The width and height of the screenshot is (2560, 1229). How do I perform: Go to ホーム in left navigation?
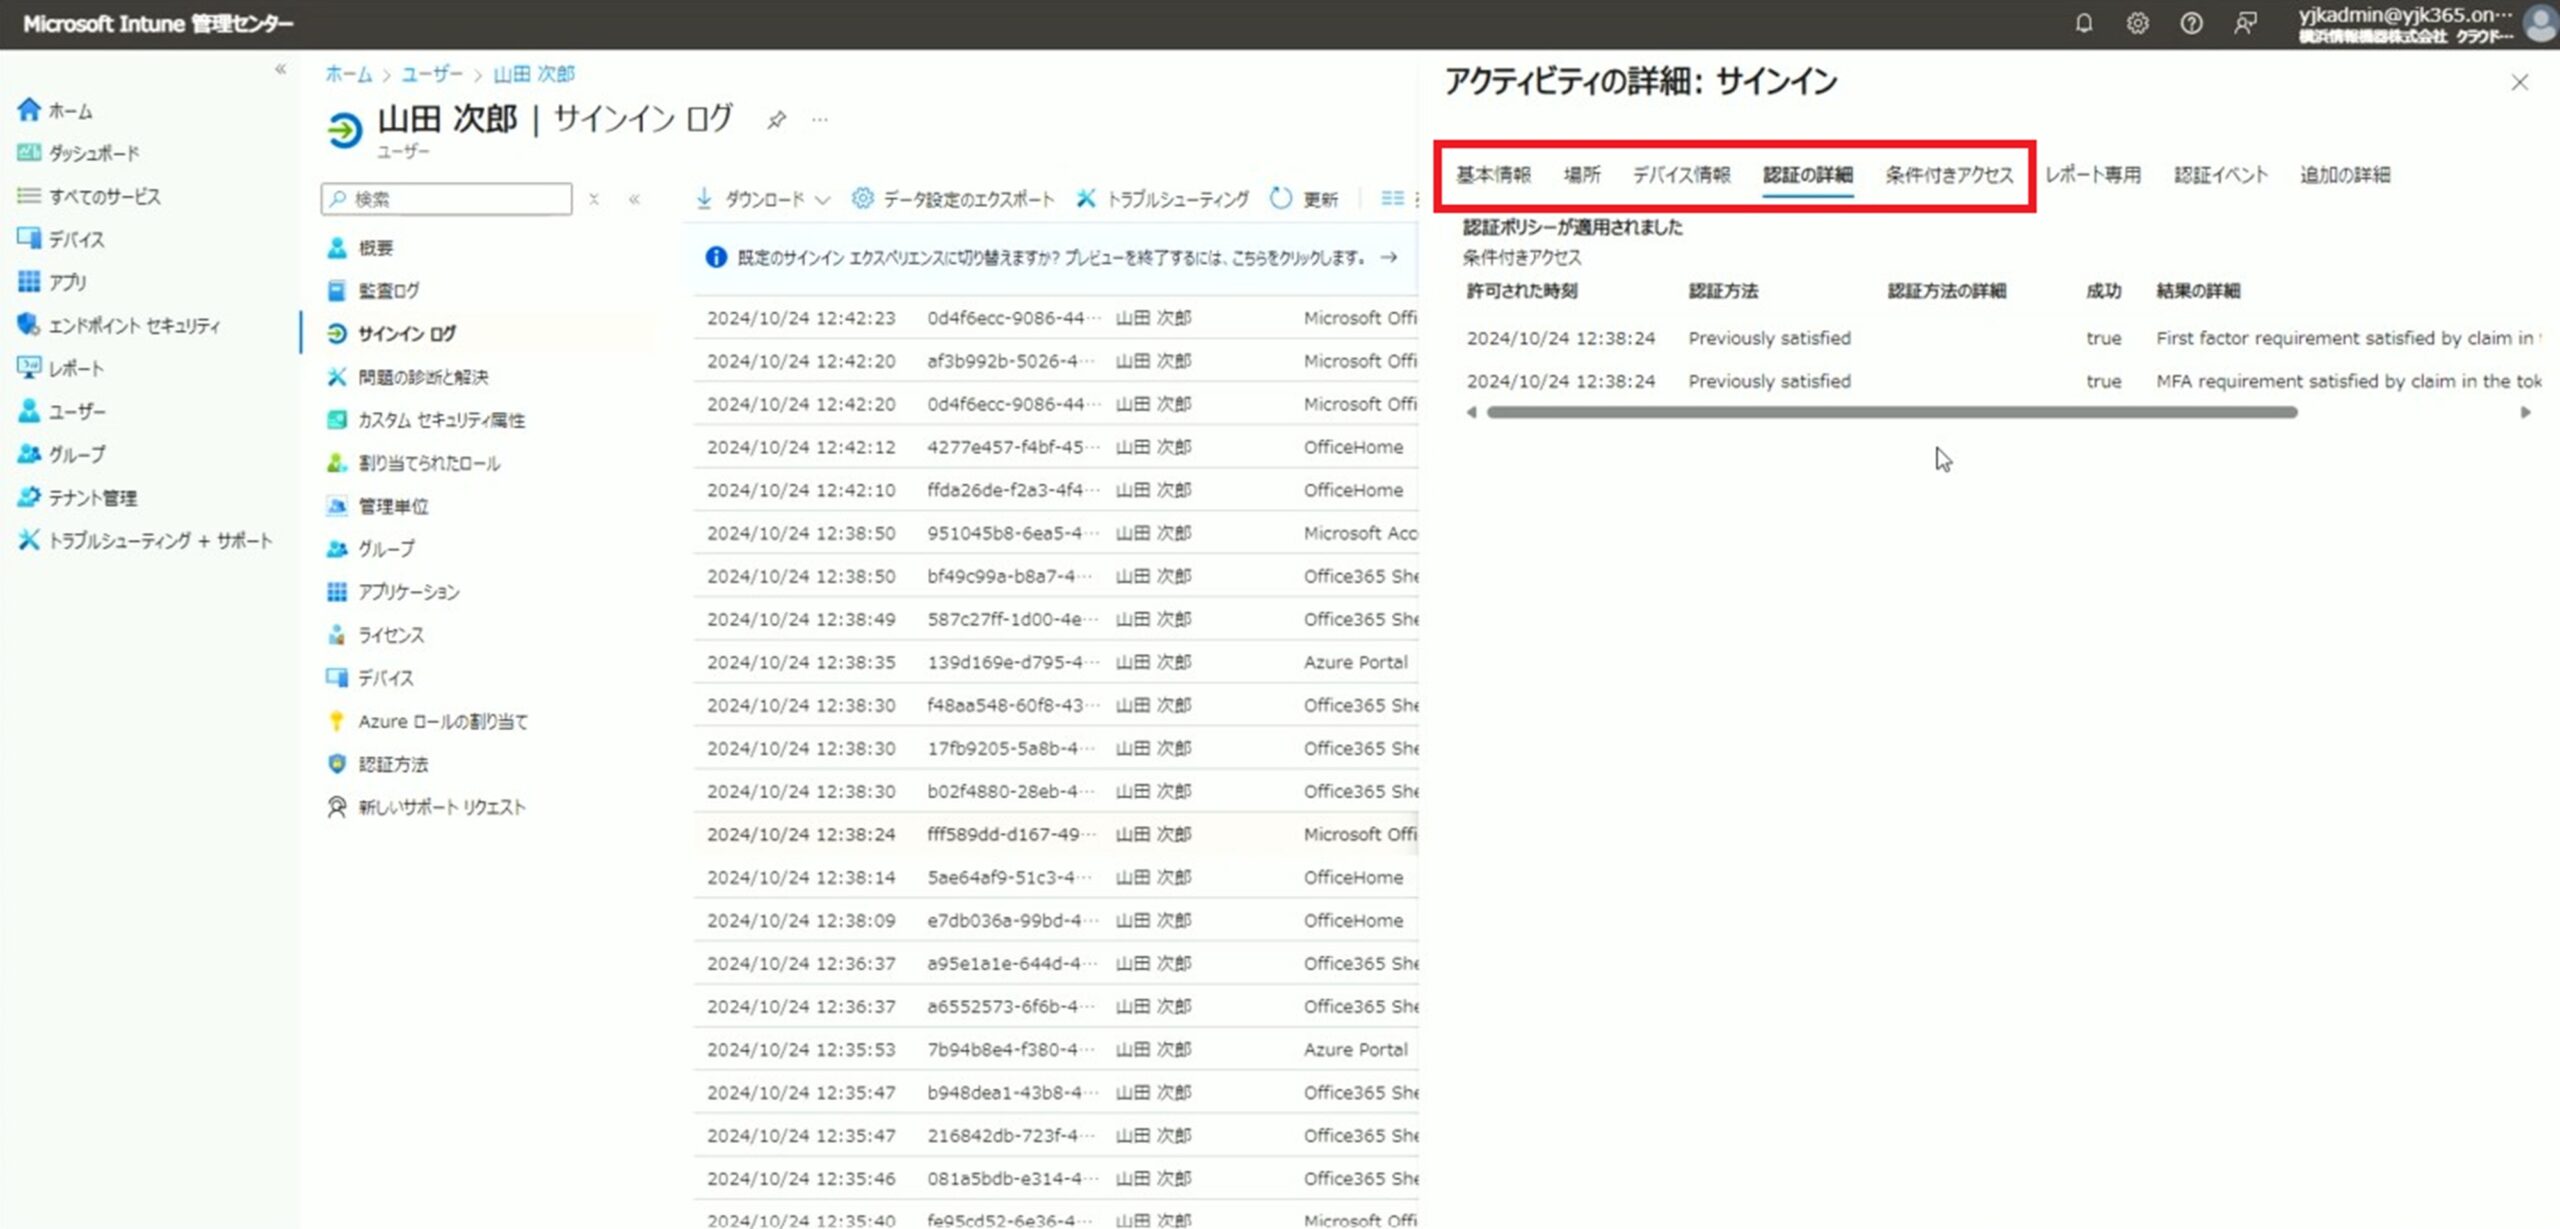coord(56,110)
